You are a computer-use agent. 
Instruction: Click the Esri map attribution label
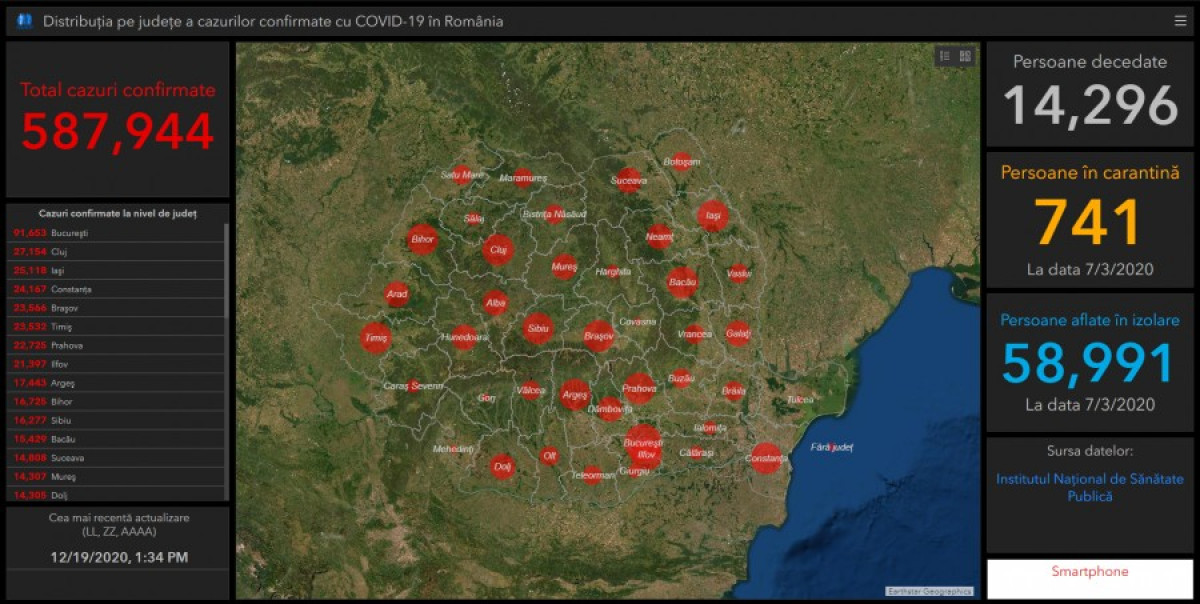[929, 591]
